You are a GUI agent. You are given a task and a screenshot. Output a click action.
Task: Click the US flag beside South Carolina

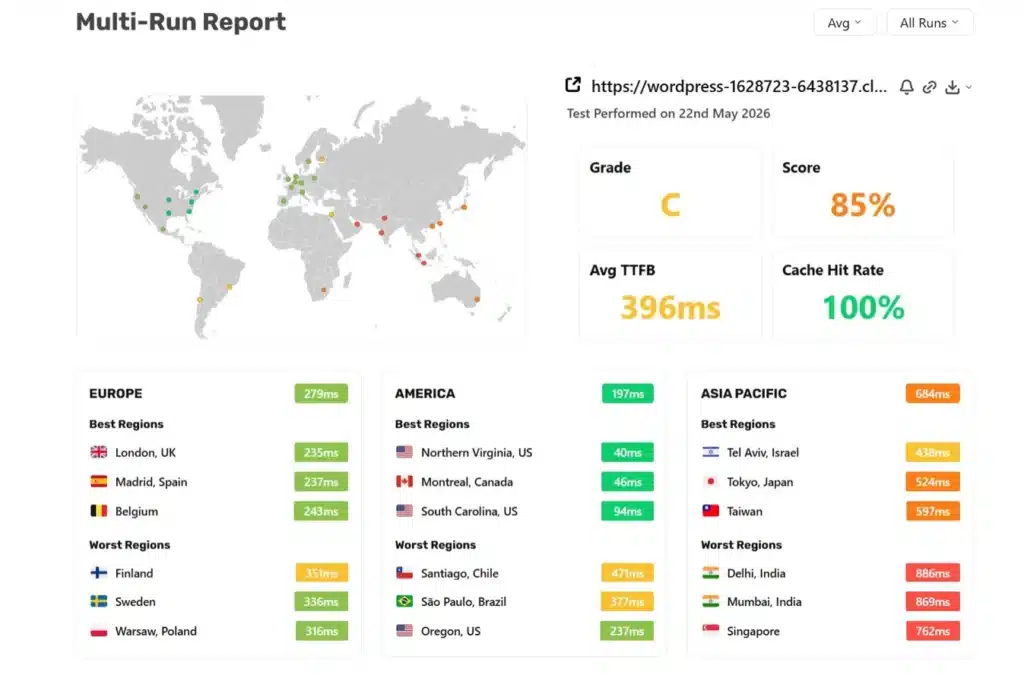404,511
